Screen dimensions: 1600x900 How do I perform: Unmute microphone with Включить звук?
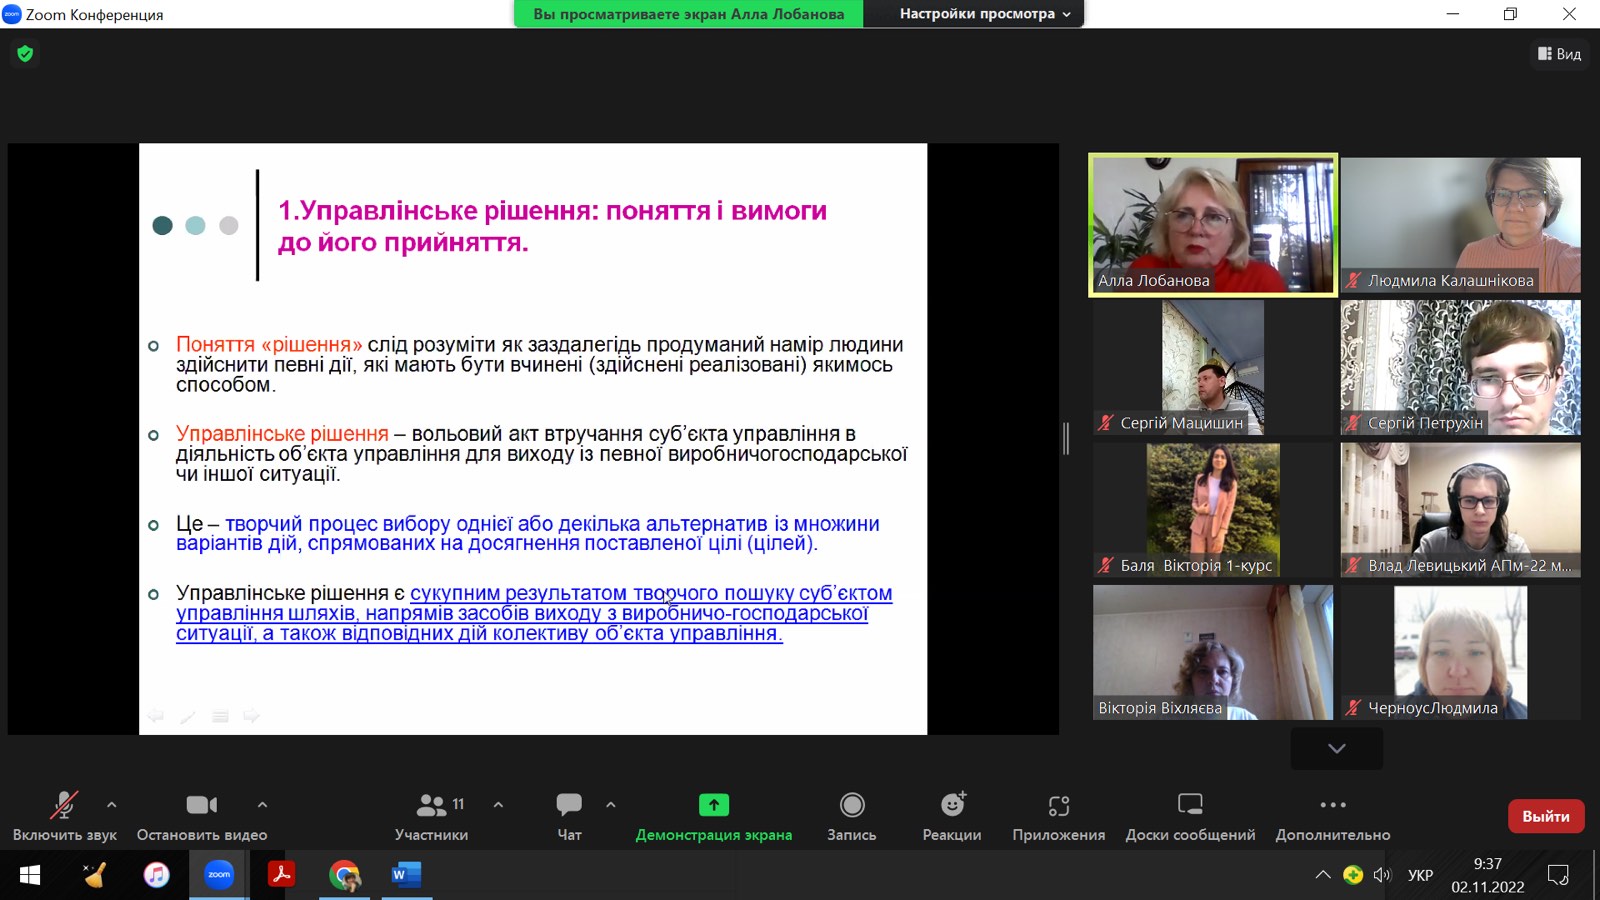(x=64, y=815)
